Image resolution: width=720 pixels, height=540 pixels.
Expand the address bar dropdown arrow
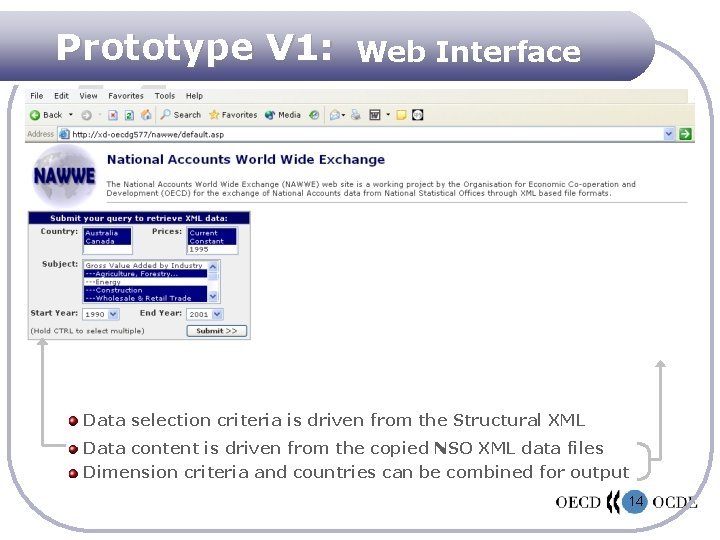(x=669, y=134)
